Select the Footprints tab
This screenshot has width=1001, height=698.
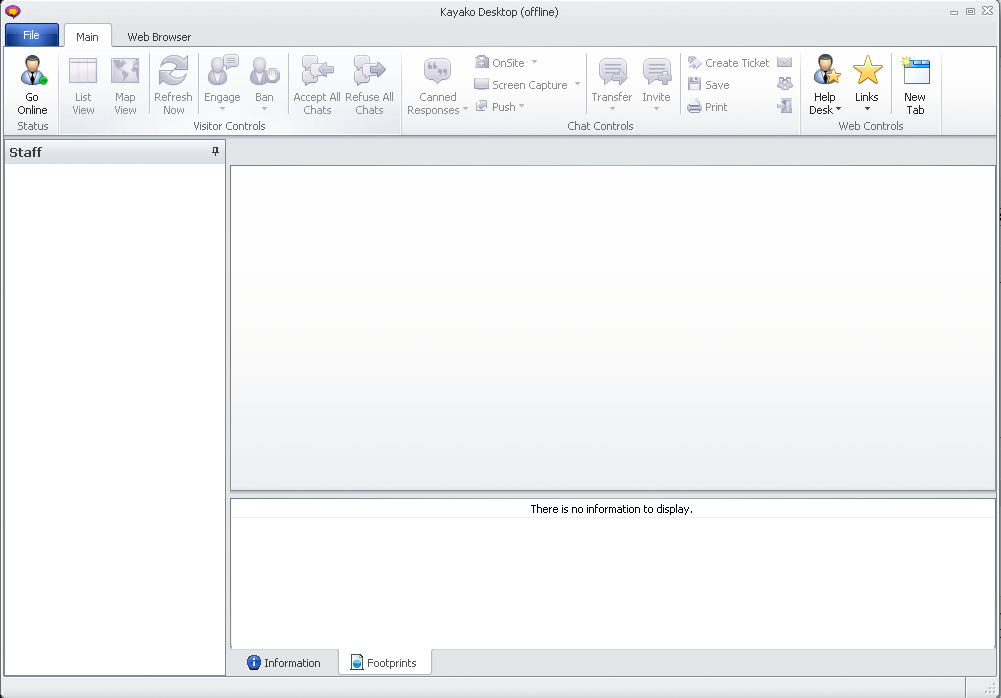pyautogui.click(x=384, y=663)
